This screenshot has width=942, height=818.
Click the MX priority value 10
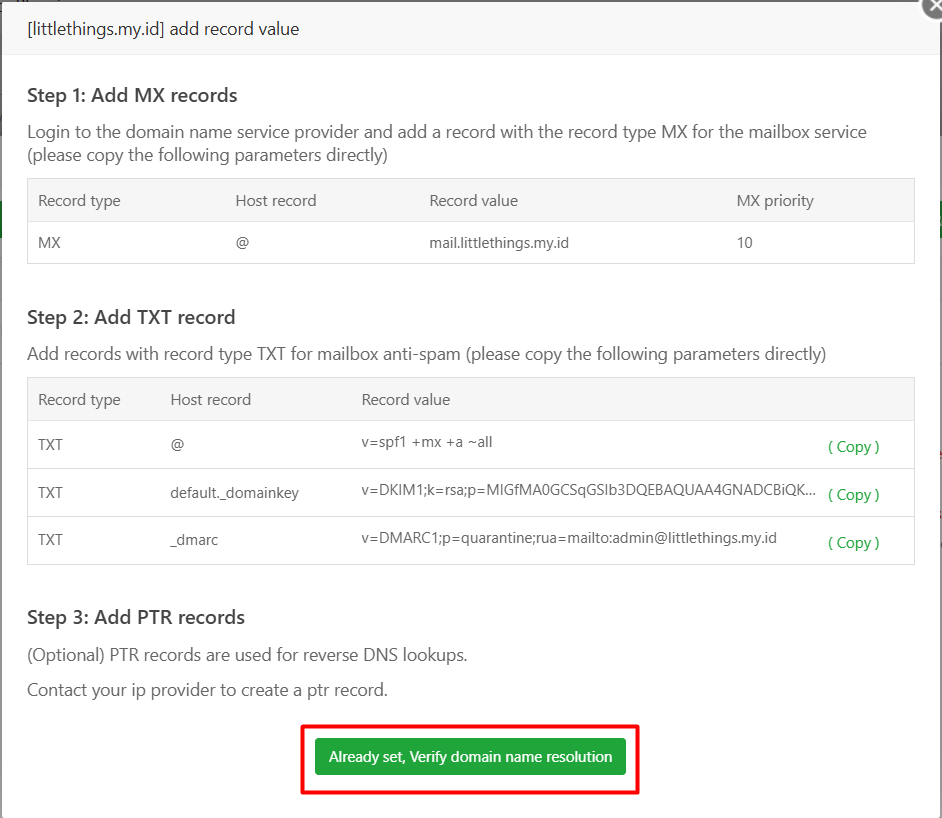coord(744,242)
